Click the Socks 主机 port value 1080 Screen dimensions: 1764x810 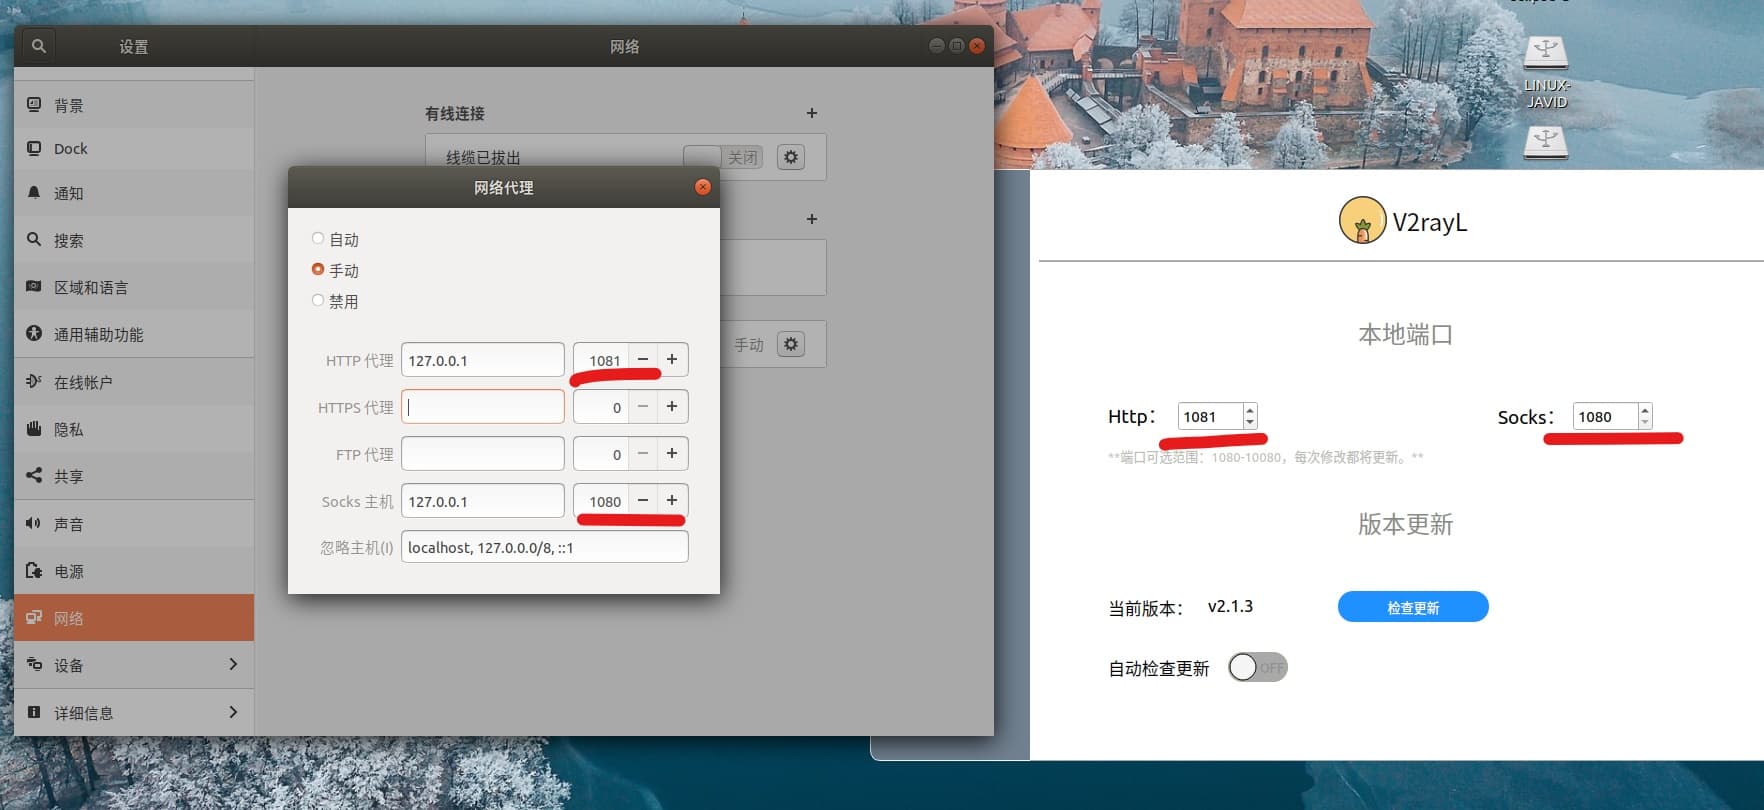coord(604,501)
